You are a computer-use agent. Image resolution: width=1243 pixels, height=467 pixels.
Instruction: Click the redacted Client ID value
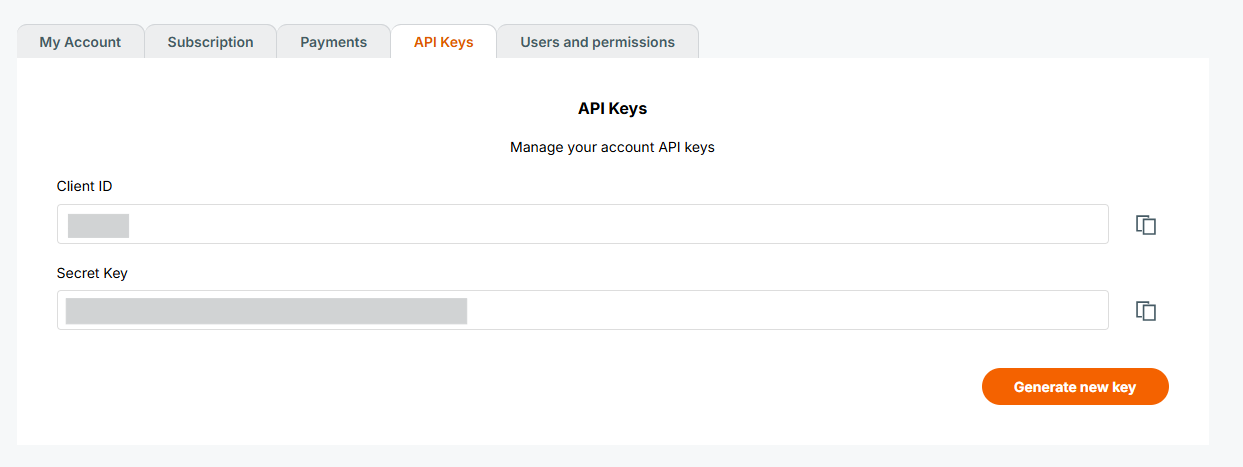click(x=98, y=225)
